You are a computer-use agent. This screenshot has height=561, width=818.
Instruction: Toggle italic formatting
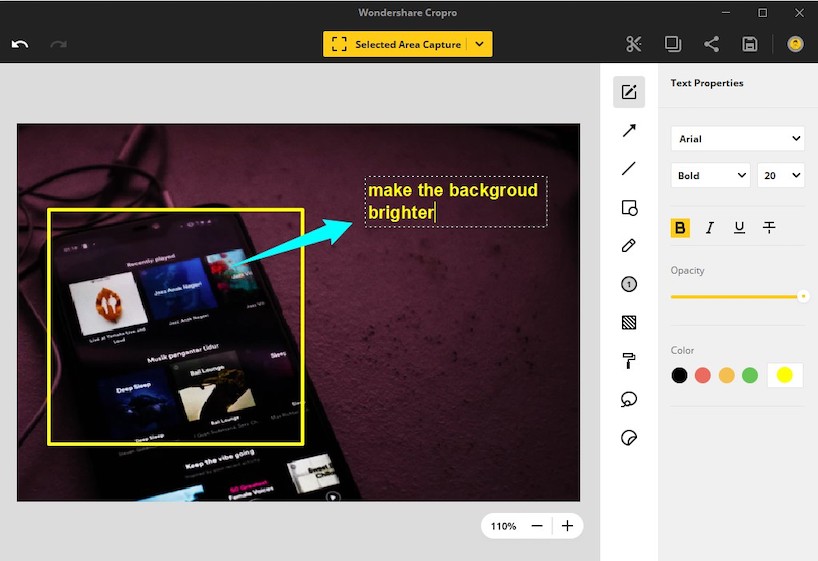pos(709,228)
